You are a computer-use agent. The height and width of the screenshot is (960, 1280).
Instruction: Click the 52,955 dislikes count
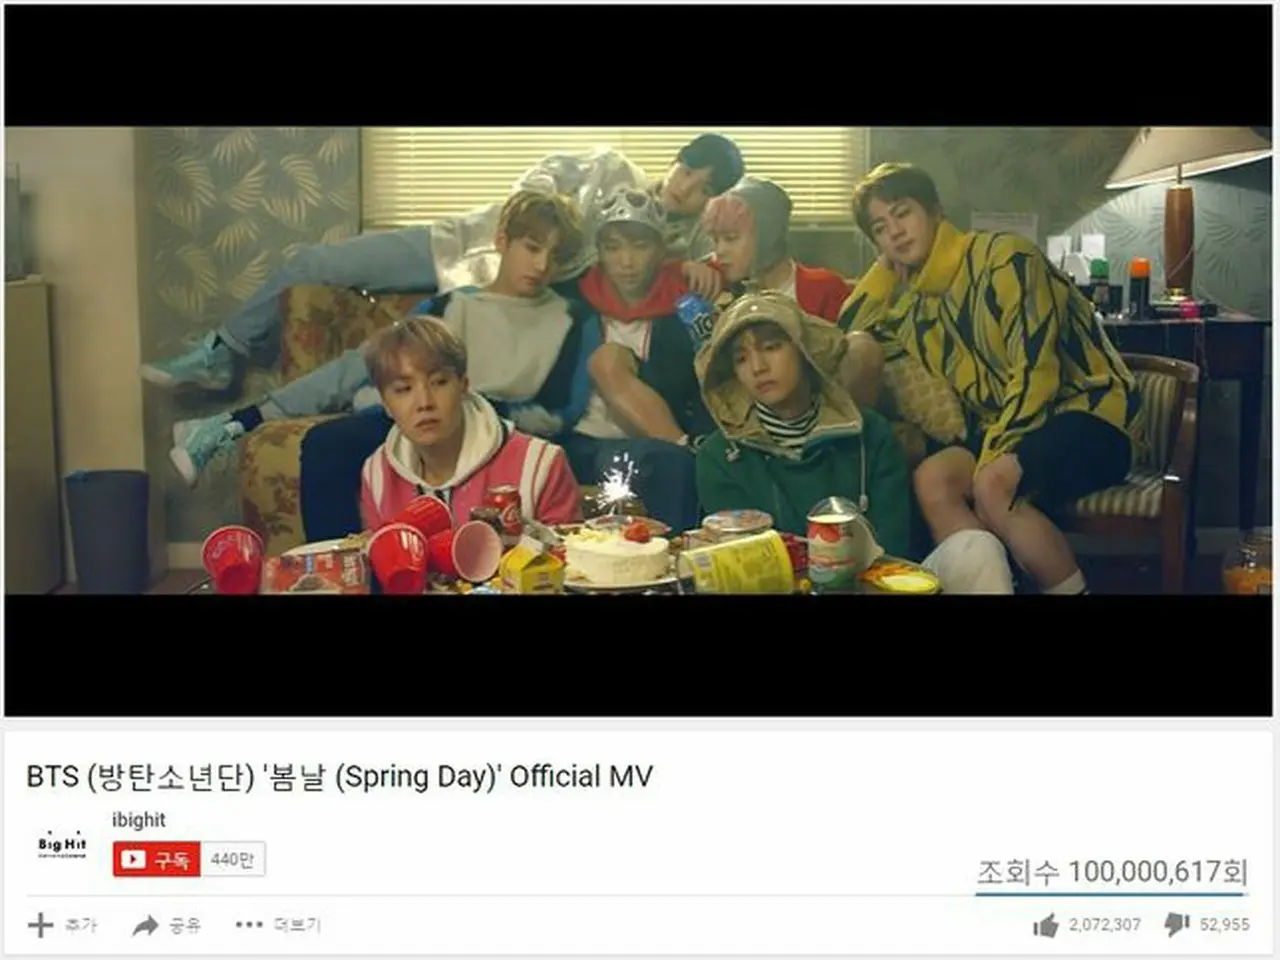click(x=1225, y=925)
